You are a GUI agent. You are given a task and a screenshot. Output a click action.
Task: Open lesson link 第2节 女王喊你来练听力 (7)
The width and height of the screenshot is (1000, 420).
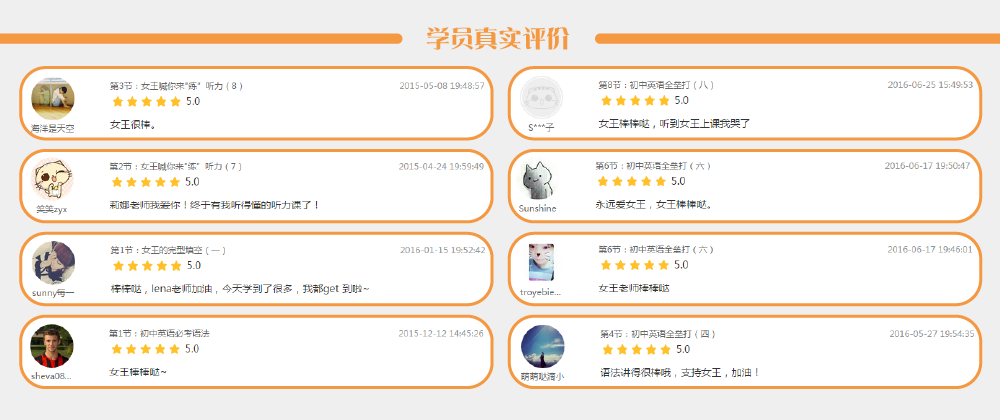click(175, 166)
